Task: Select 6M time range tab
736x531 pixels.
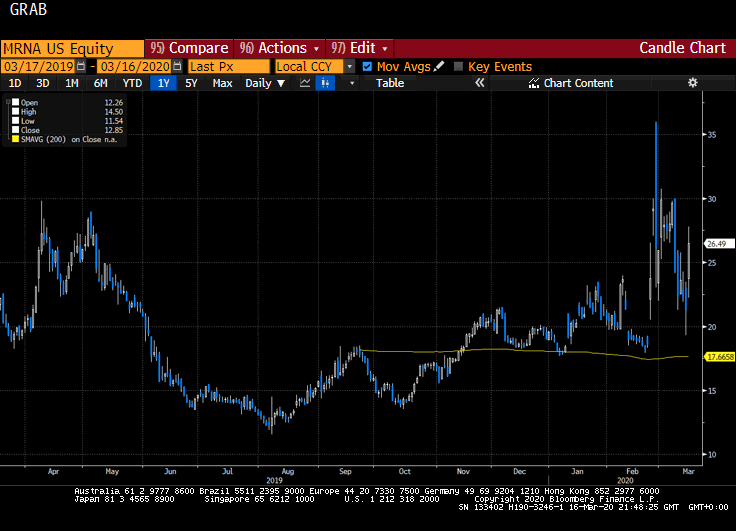Action: (100, 83)
